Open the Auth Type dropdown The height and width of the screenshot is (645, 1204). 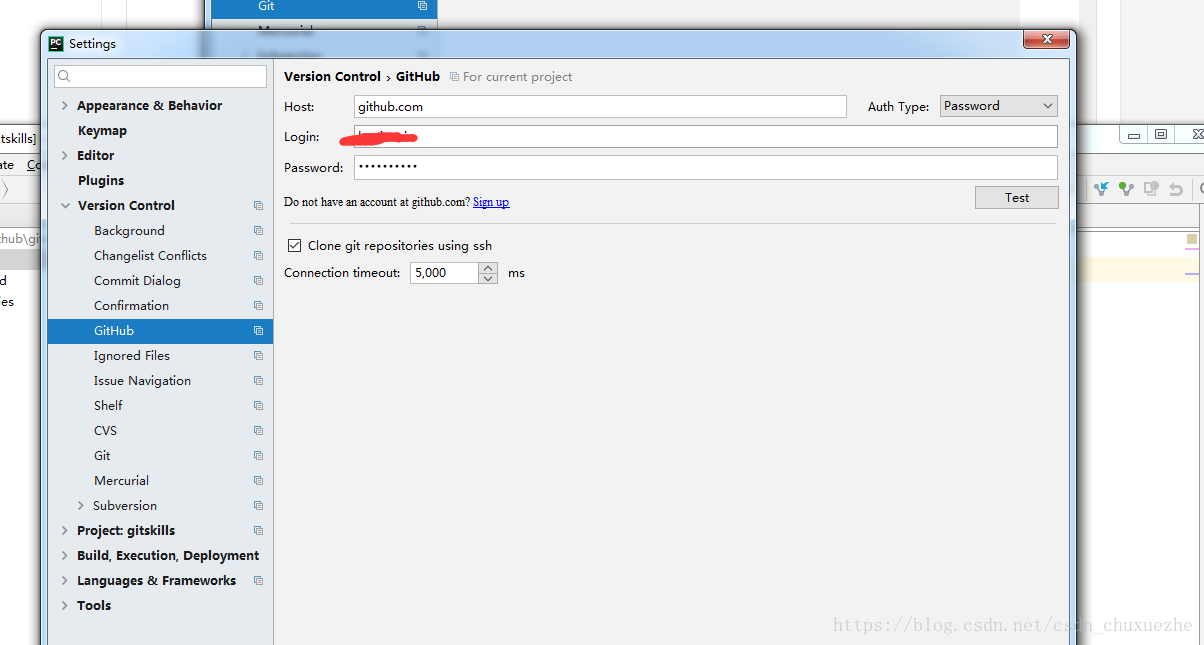click(x=999, y=106)
